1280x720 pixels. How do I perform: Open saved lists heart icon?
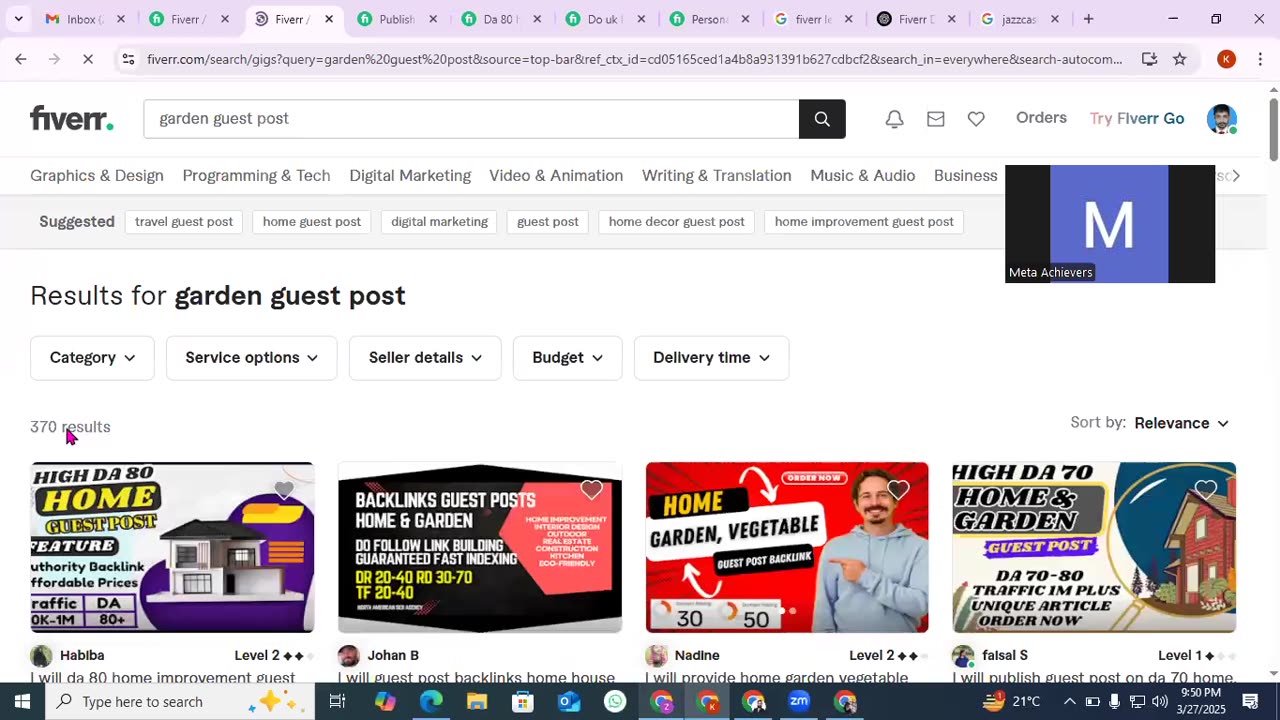pyautogui.click(x=976, y=119)
